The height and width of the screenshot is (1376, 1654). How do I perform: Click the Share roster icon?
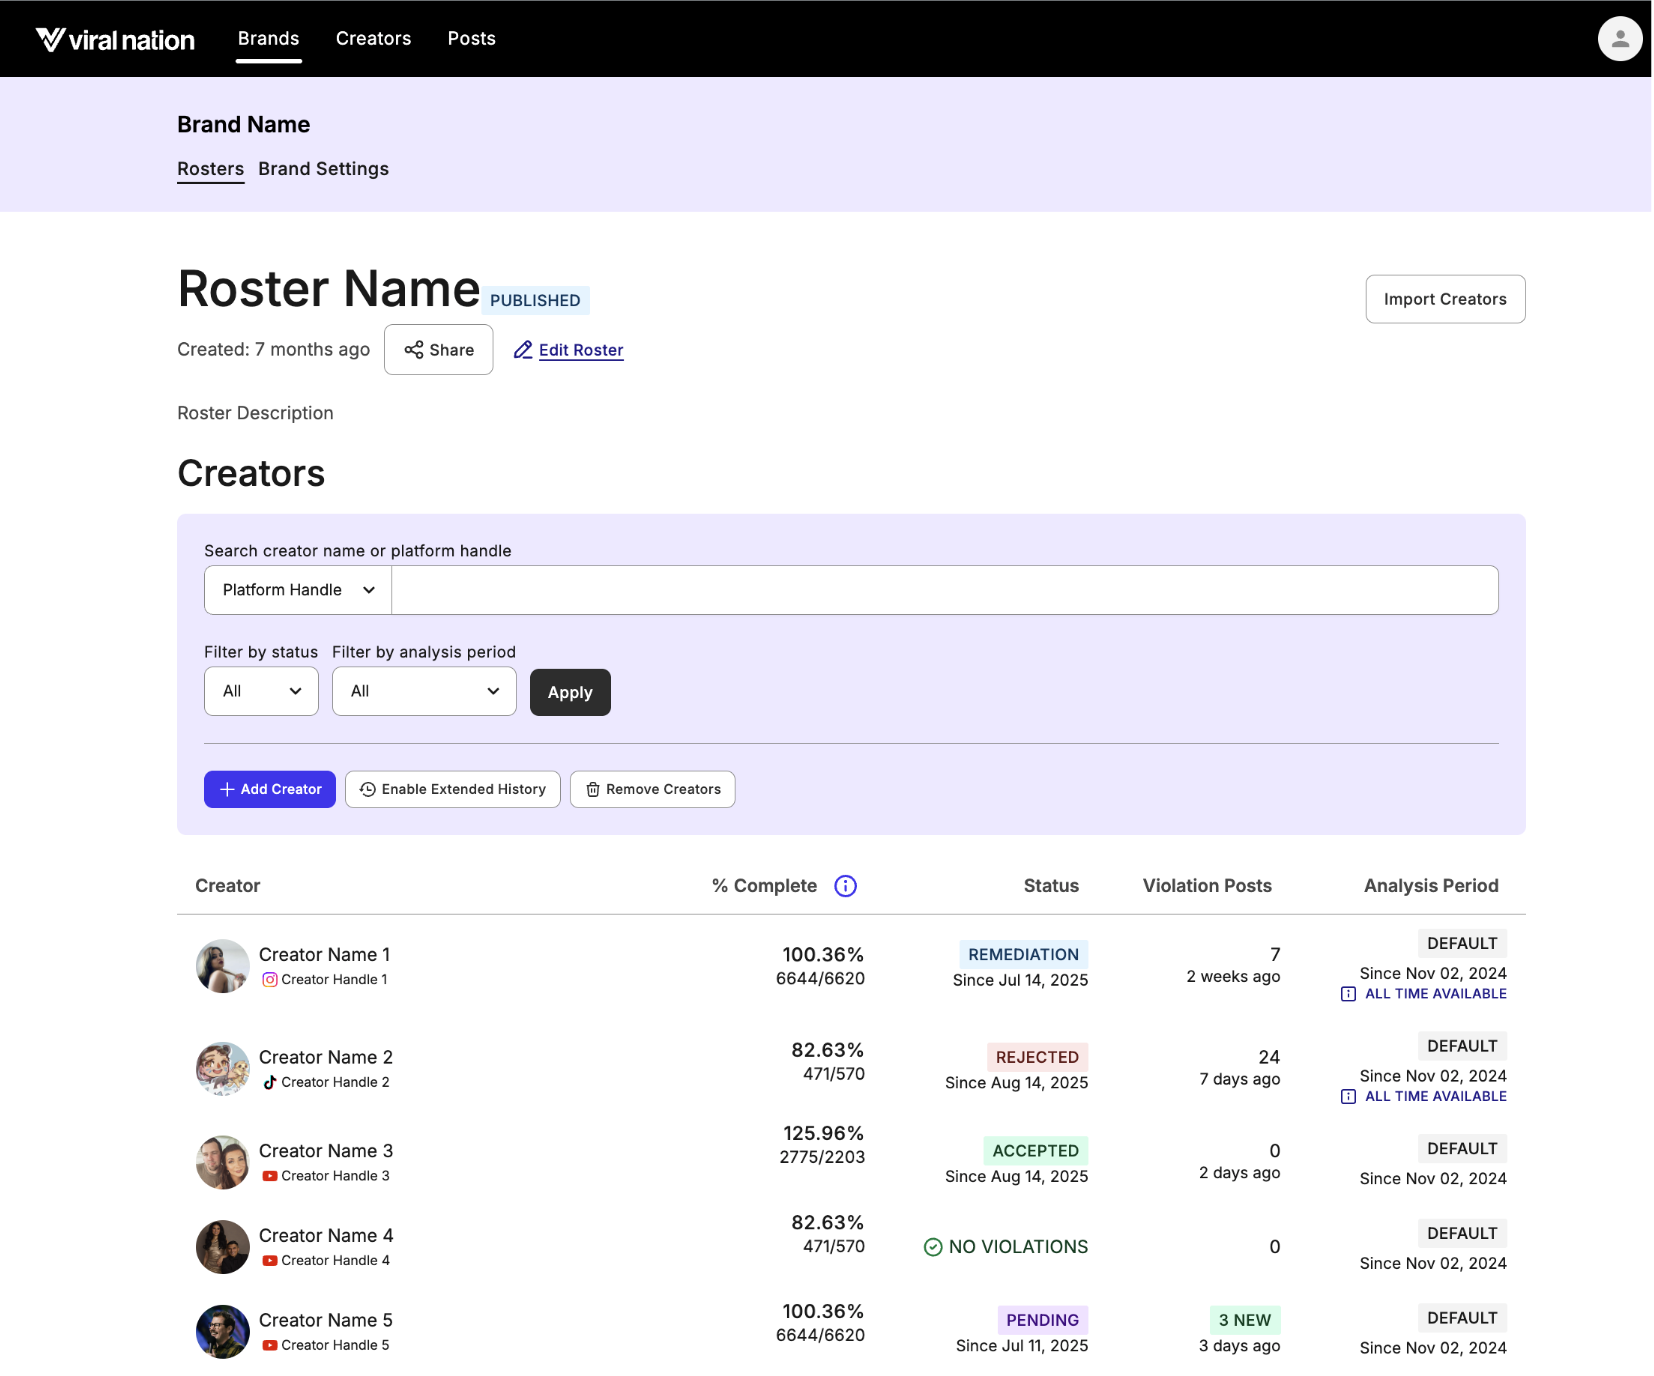[x=416, y=350]
